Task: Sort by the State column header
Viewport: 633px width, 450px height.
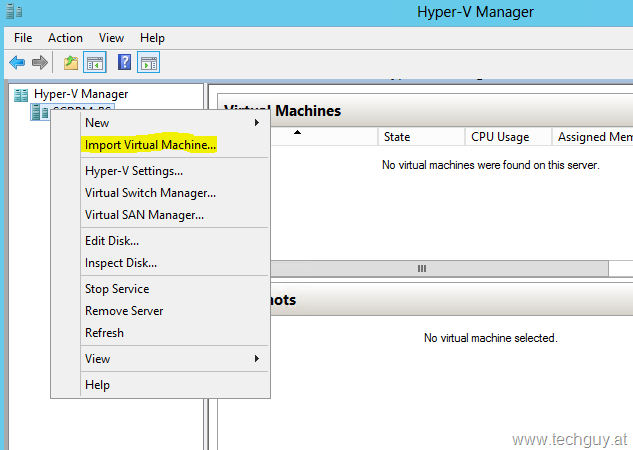Action: tap(421, 137)
